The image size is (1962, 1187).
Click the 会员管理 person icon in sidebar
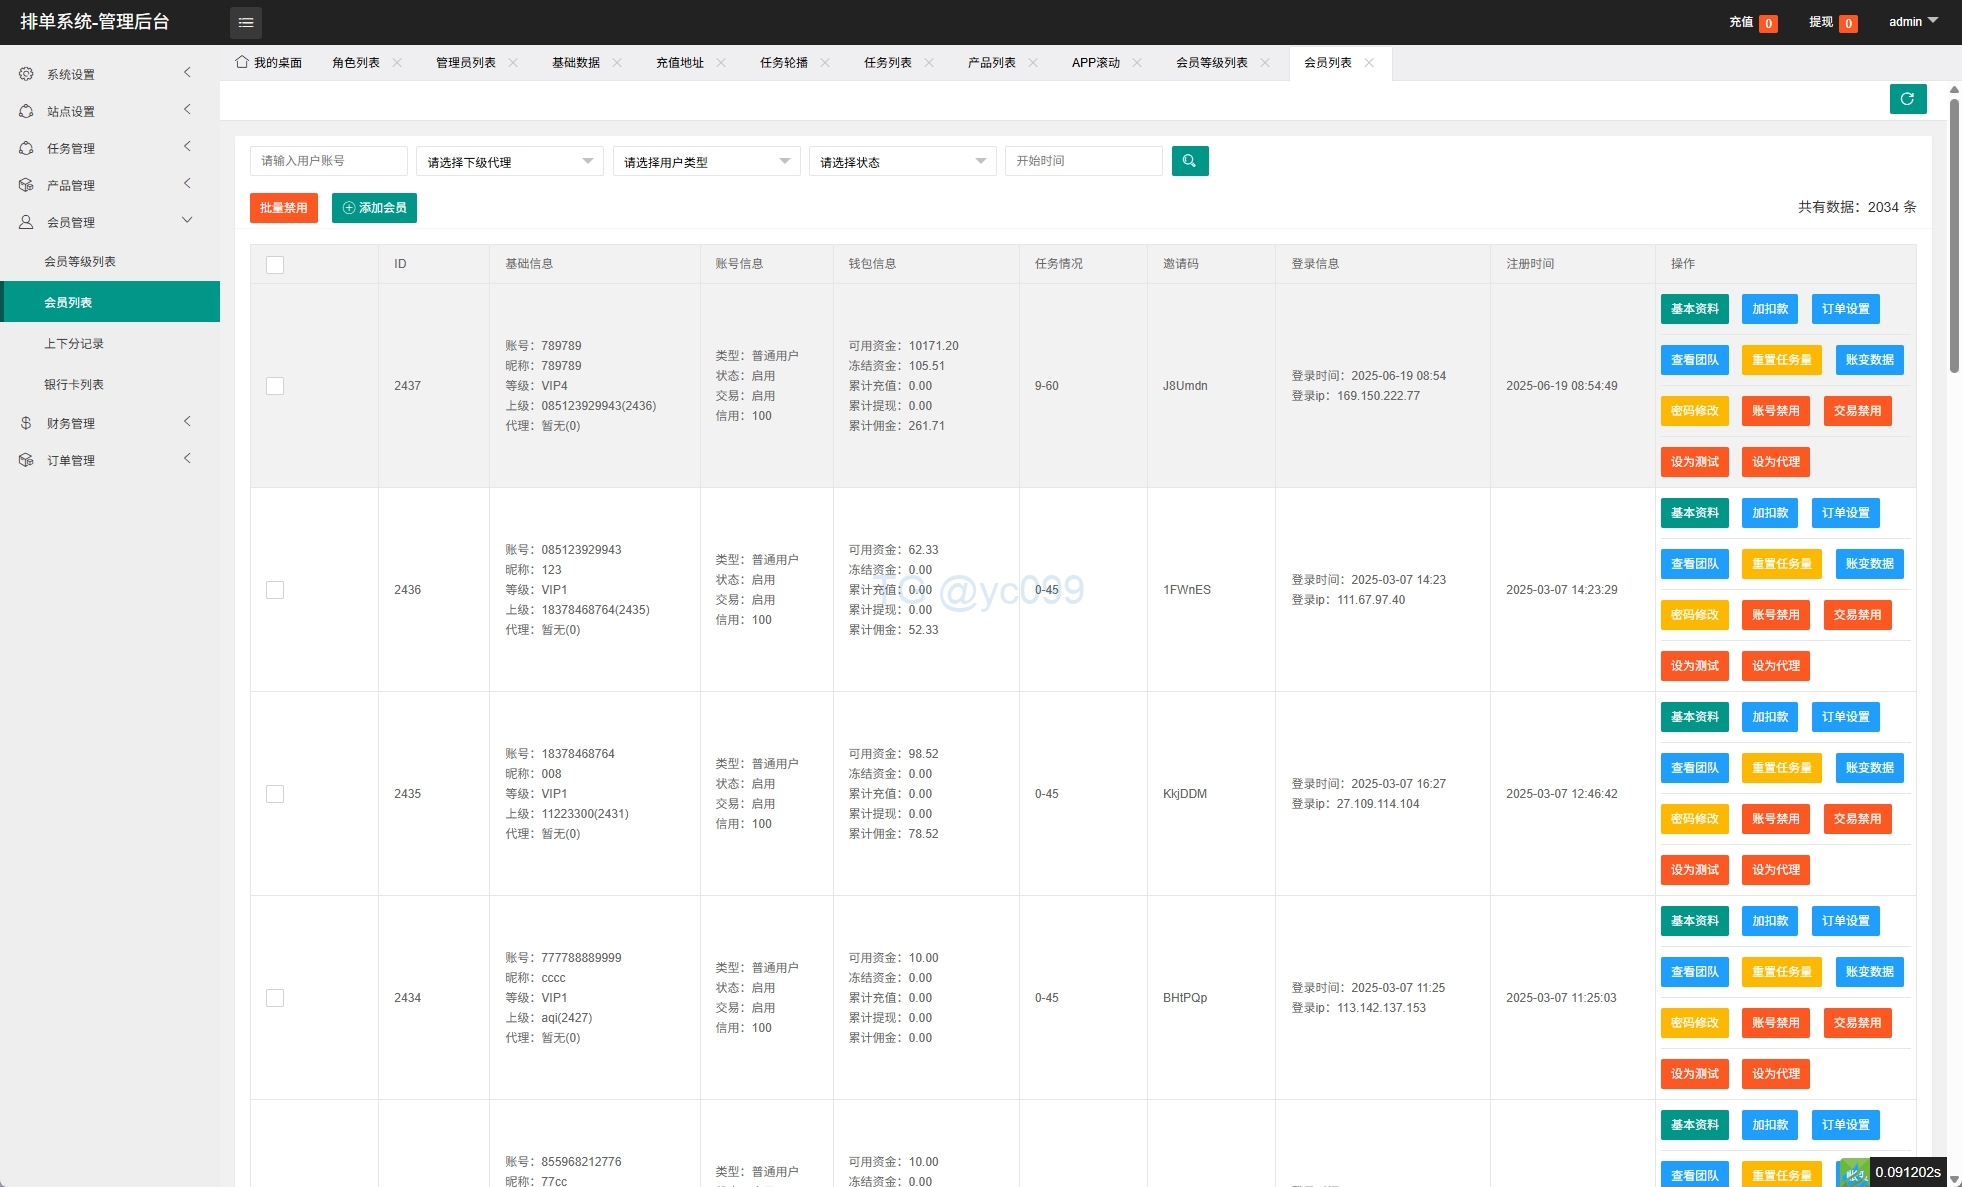26,222
